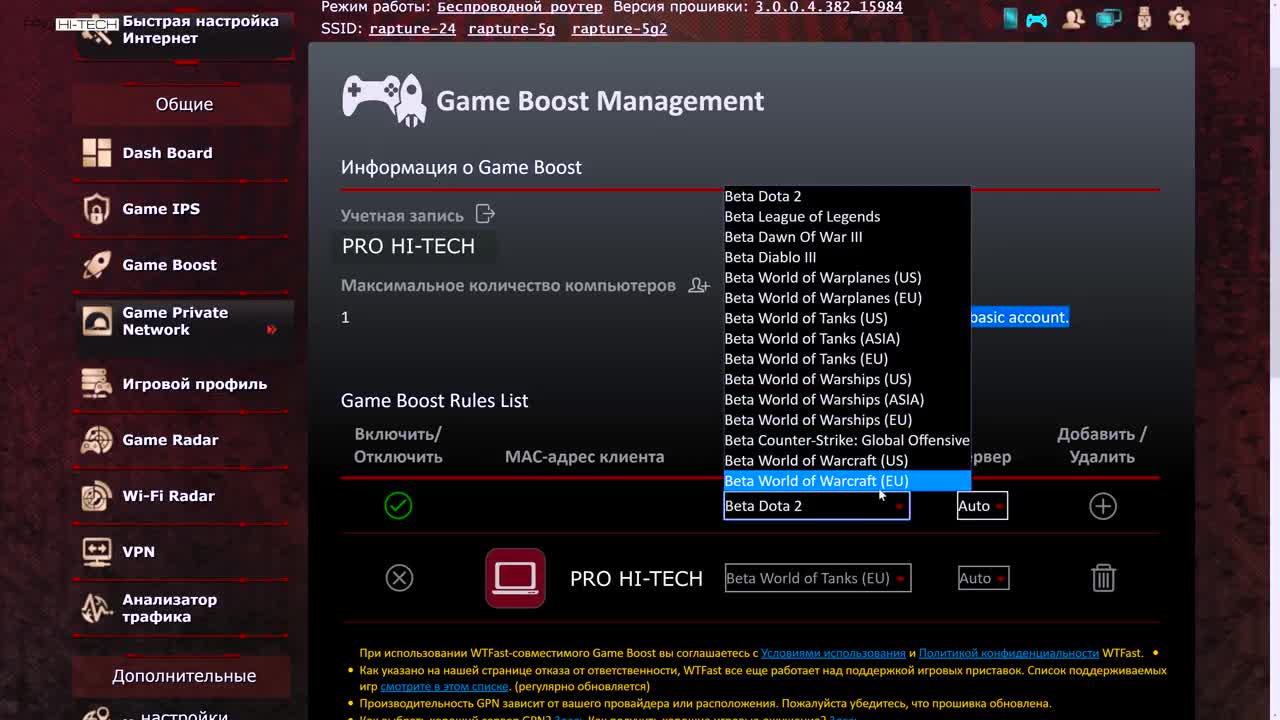
Task: Click the Wi-Fi Radar icon
Action: pyautogui.click(x=97, y=496)
